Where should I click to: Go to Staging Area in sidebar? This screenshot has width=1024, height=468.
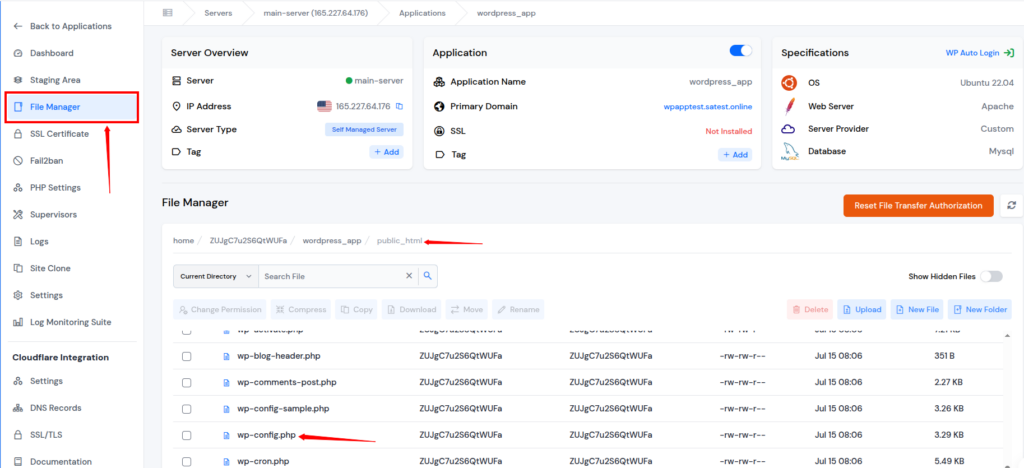pyautogui.click(x=56, y=80)
